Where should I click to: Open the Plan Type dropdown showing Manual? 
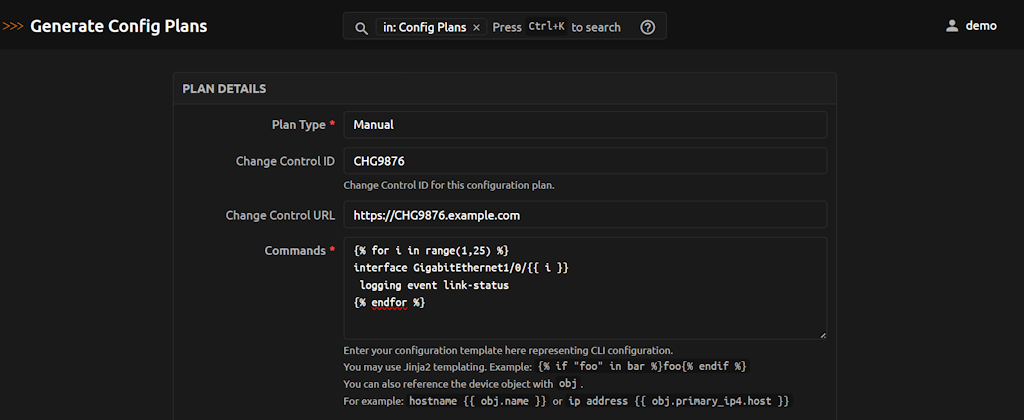pyautogui.click(x=585, y=125)
